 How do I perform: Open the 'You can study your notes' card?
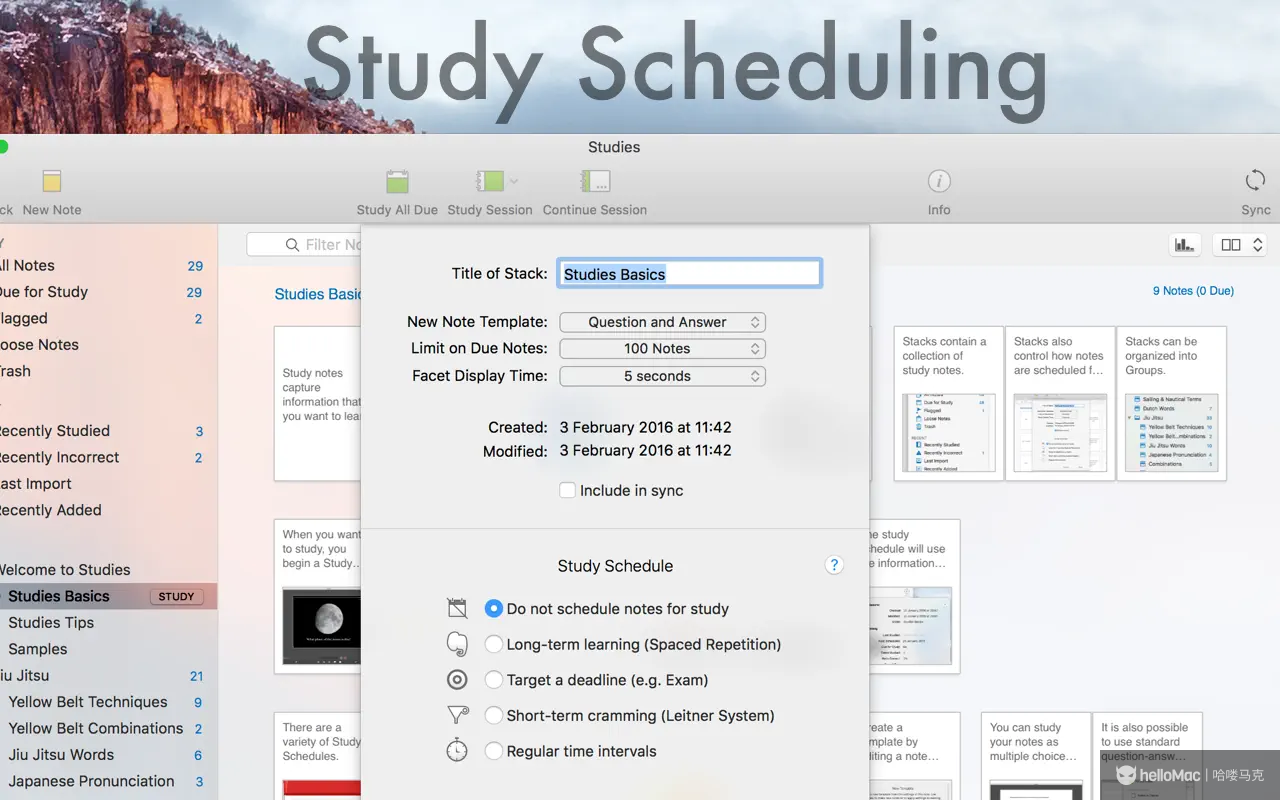tap(1035, 756)
